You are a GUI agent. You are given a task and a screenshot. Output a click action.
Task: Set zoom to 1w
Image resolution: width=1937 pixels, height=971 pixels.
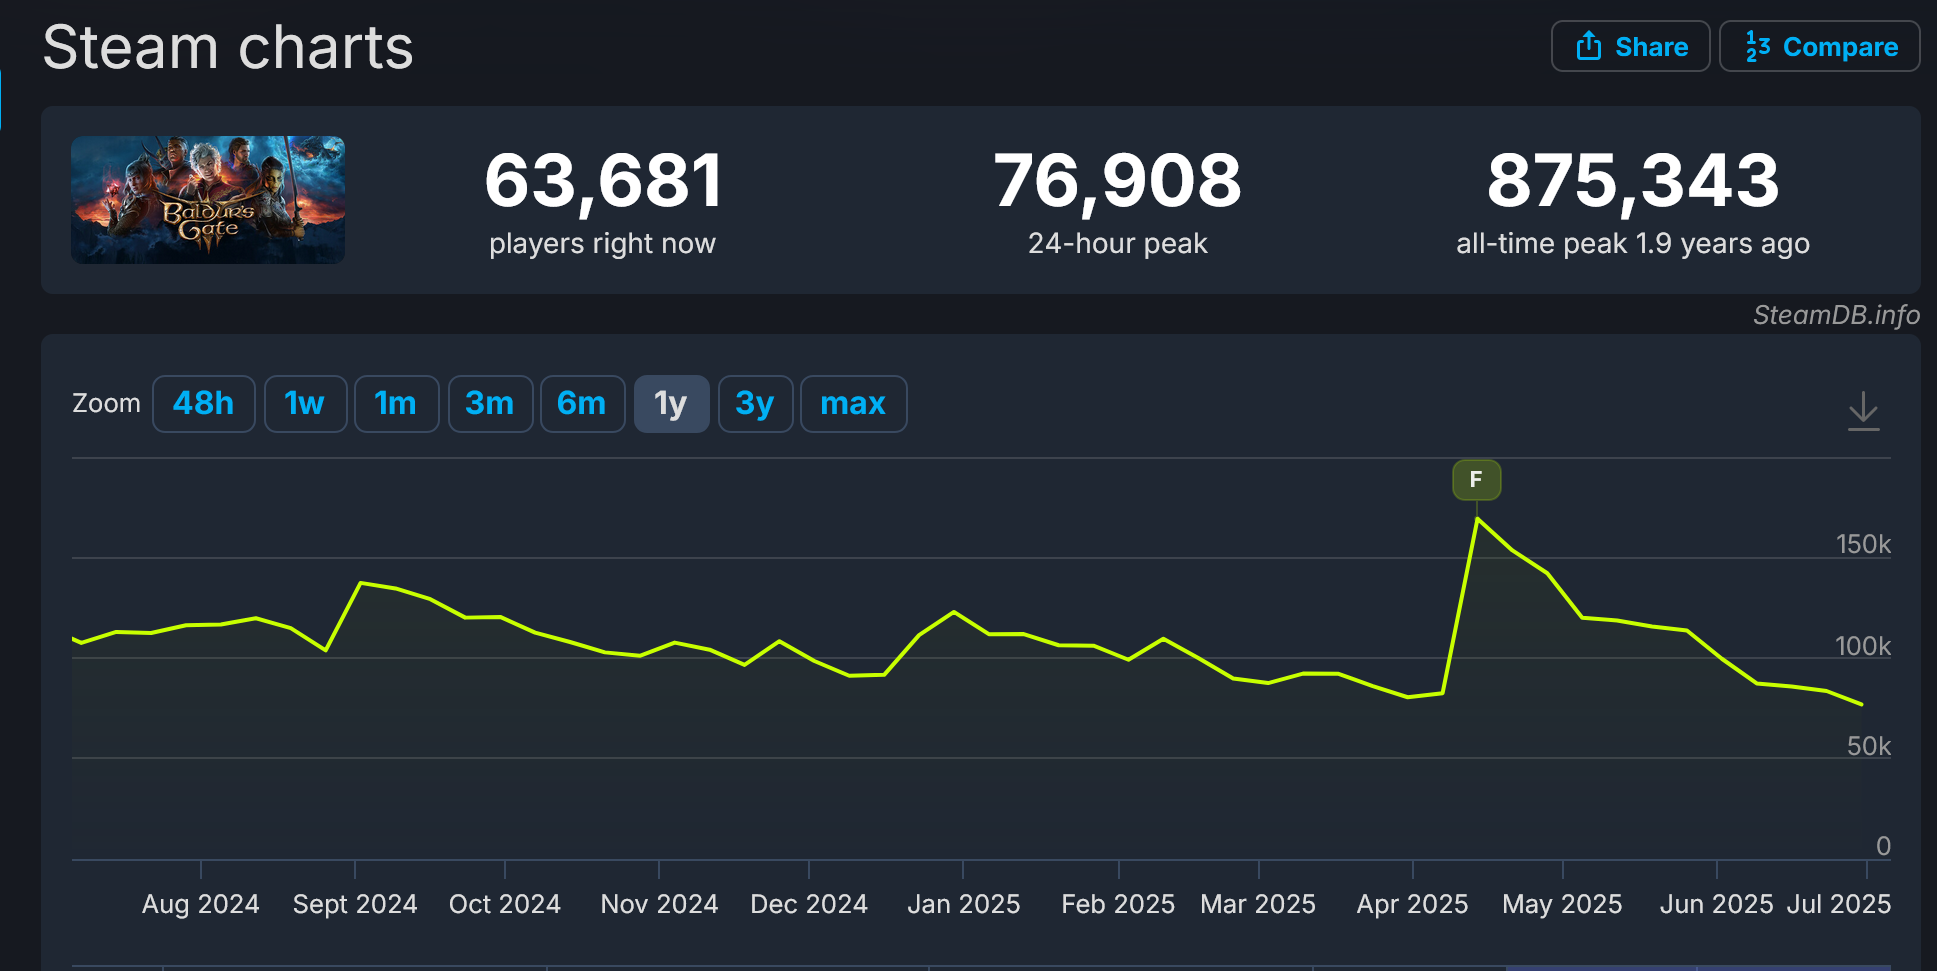coord(305,404)
